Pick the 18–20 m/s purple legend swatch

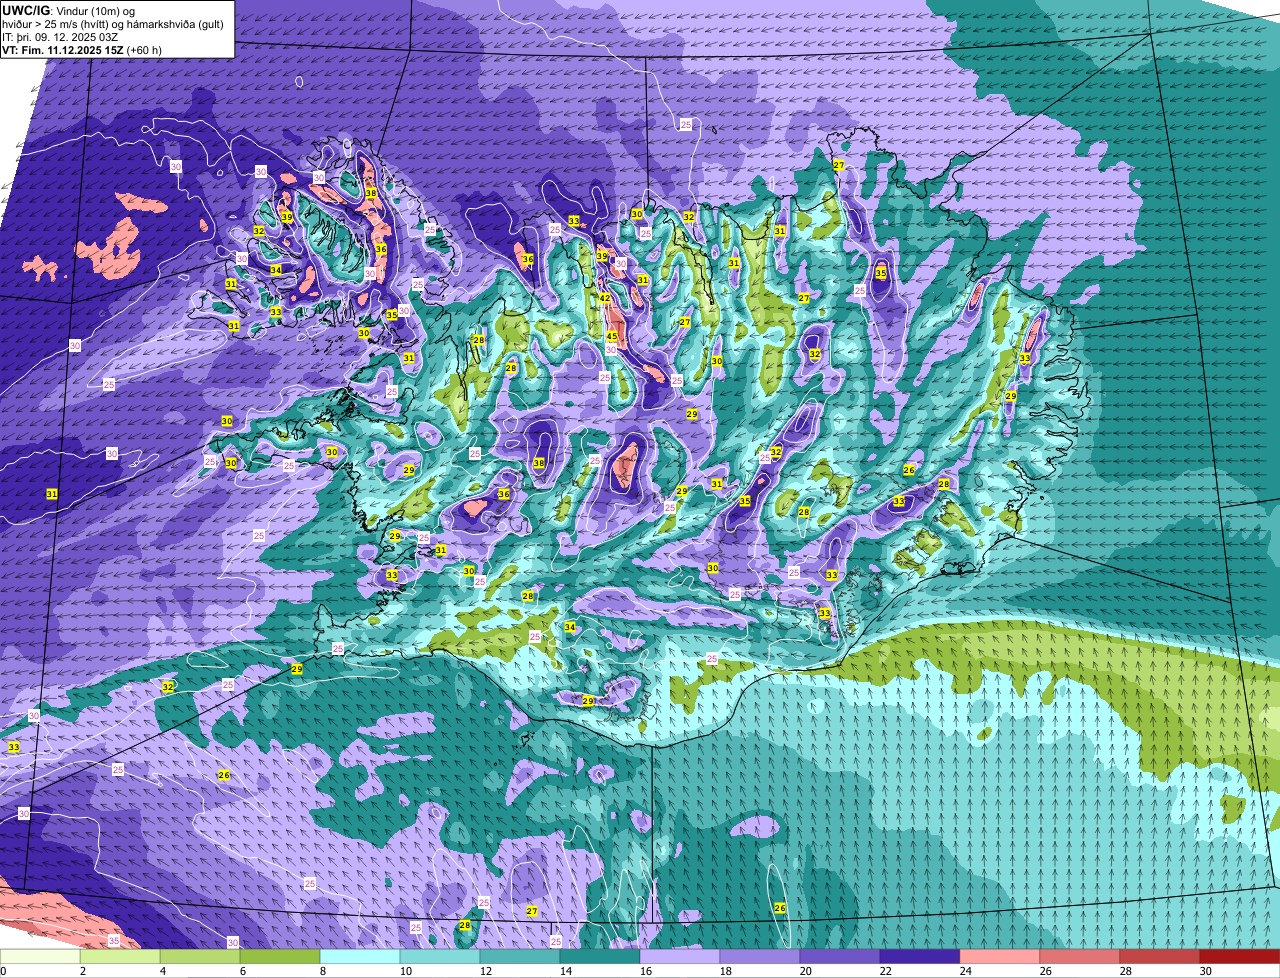tap(760, 957)
